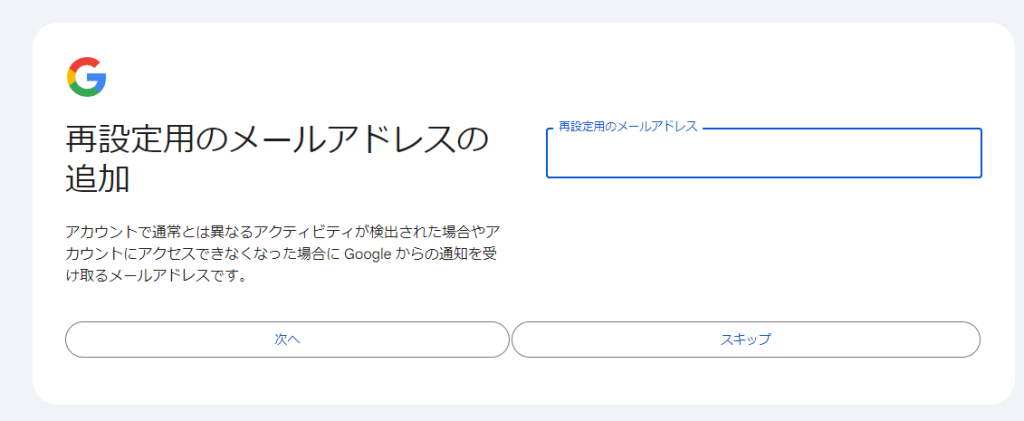Click the description line ending with 受け取るメールアドレスです

coord(156,276)
